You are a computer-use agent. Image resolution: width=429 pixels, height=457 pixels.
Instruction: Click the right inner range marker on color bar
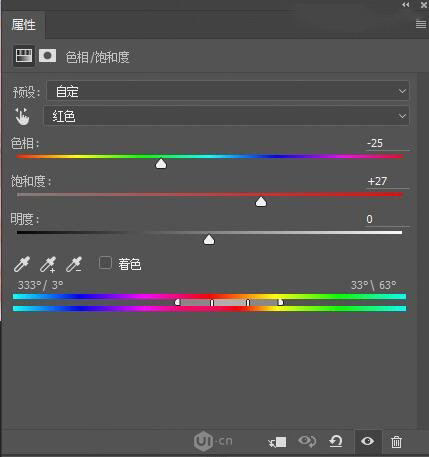[248, 303]
